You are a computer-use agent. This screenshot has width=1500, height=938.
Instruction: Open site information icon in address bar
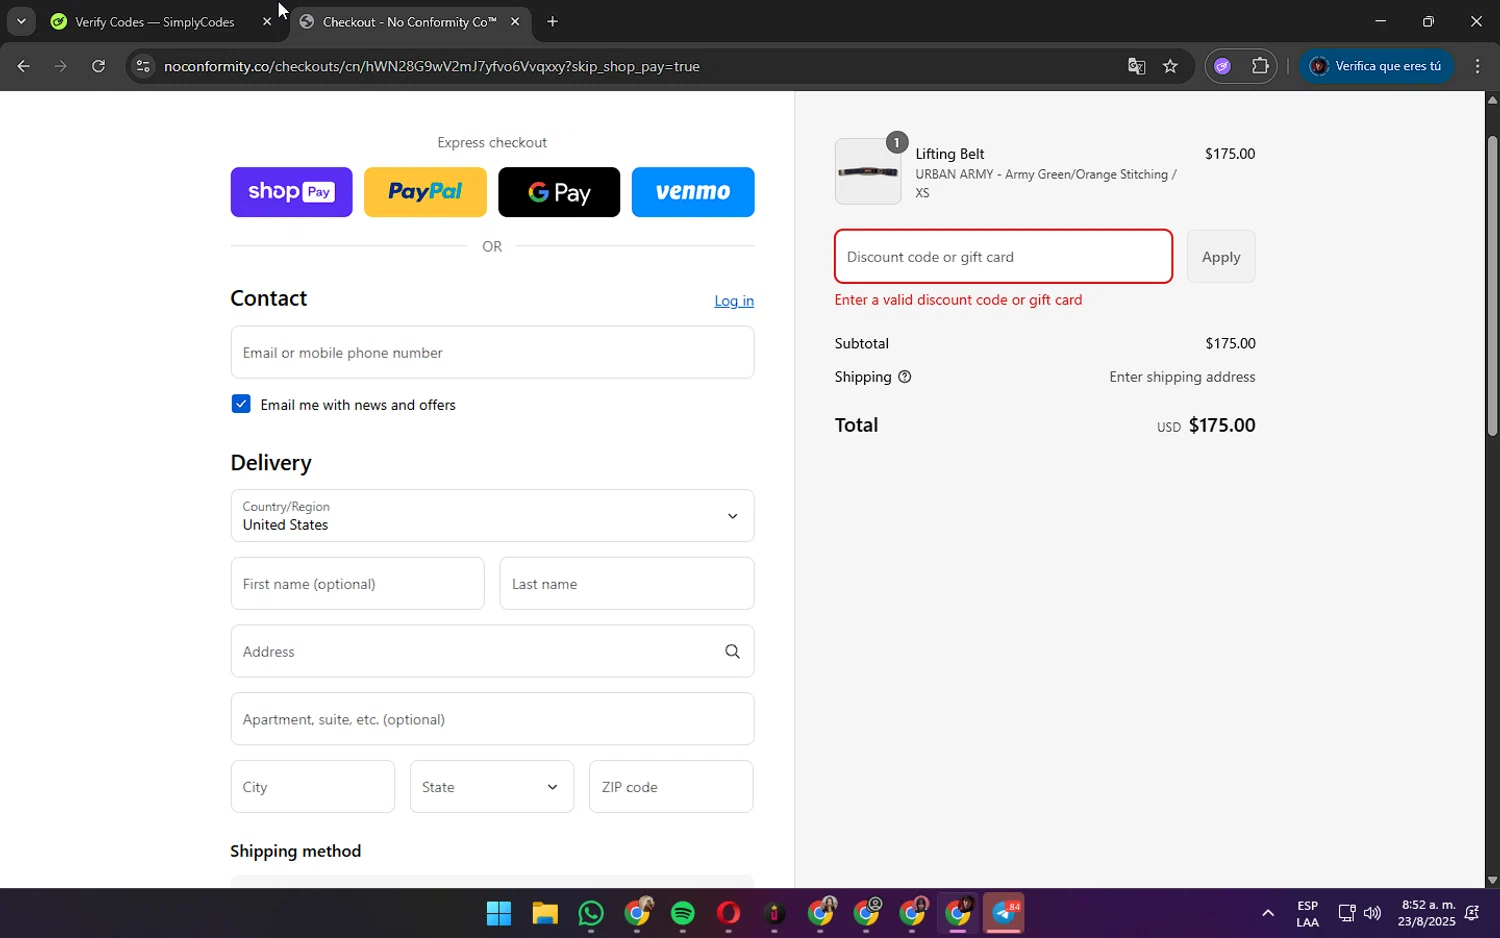143,66
